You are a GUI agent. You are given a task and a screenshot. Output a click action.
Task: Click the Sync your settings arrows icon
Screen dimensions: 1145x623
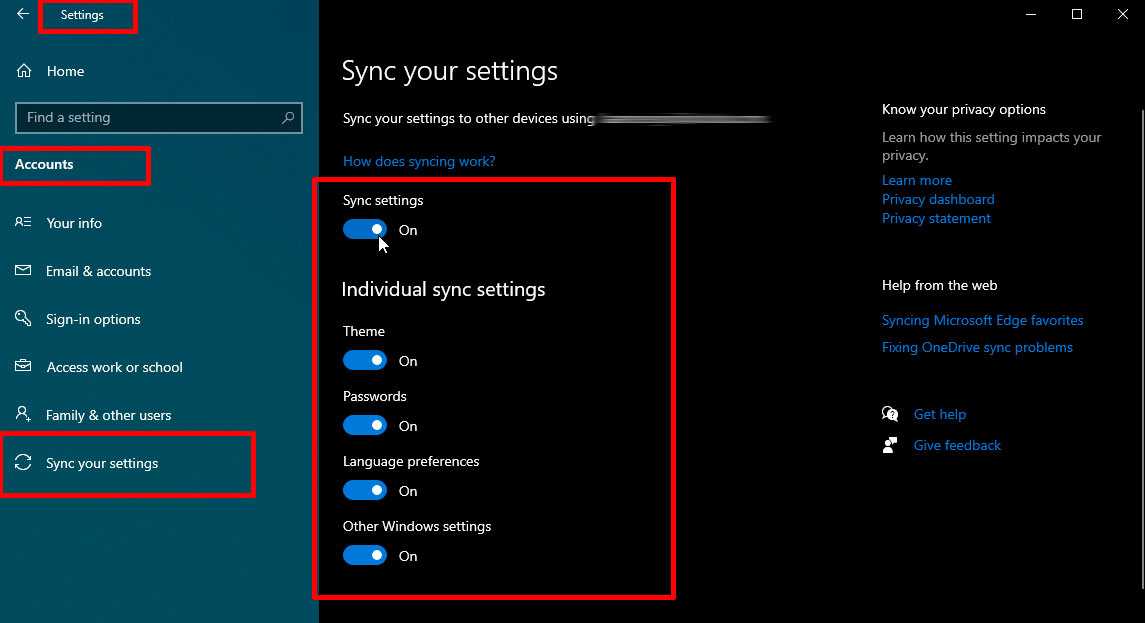pyautogui.click(x=24, y=463)
